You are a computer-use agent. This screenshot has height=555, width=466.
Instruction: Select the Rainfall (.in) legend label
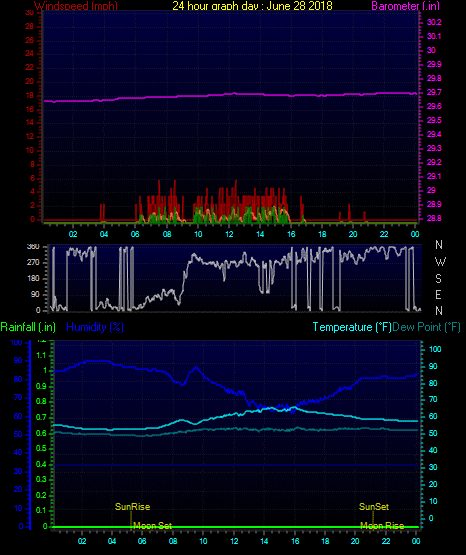click(x=28, y=327)
